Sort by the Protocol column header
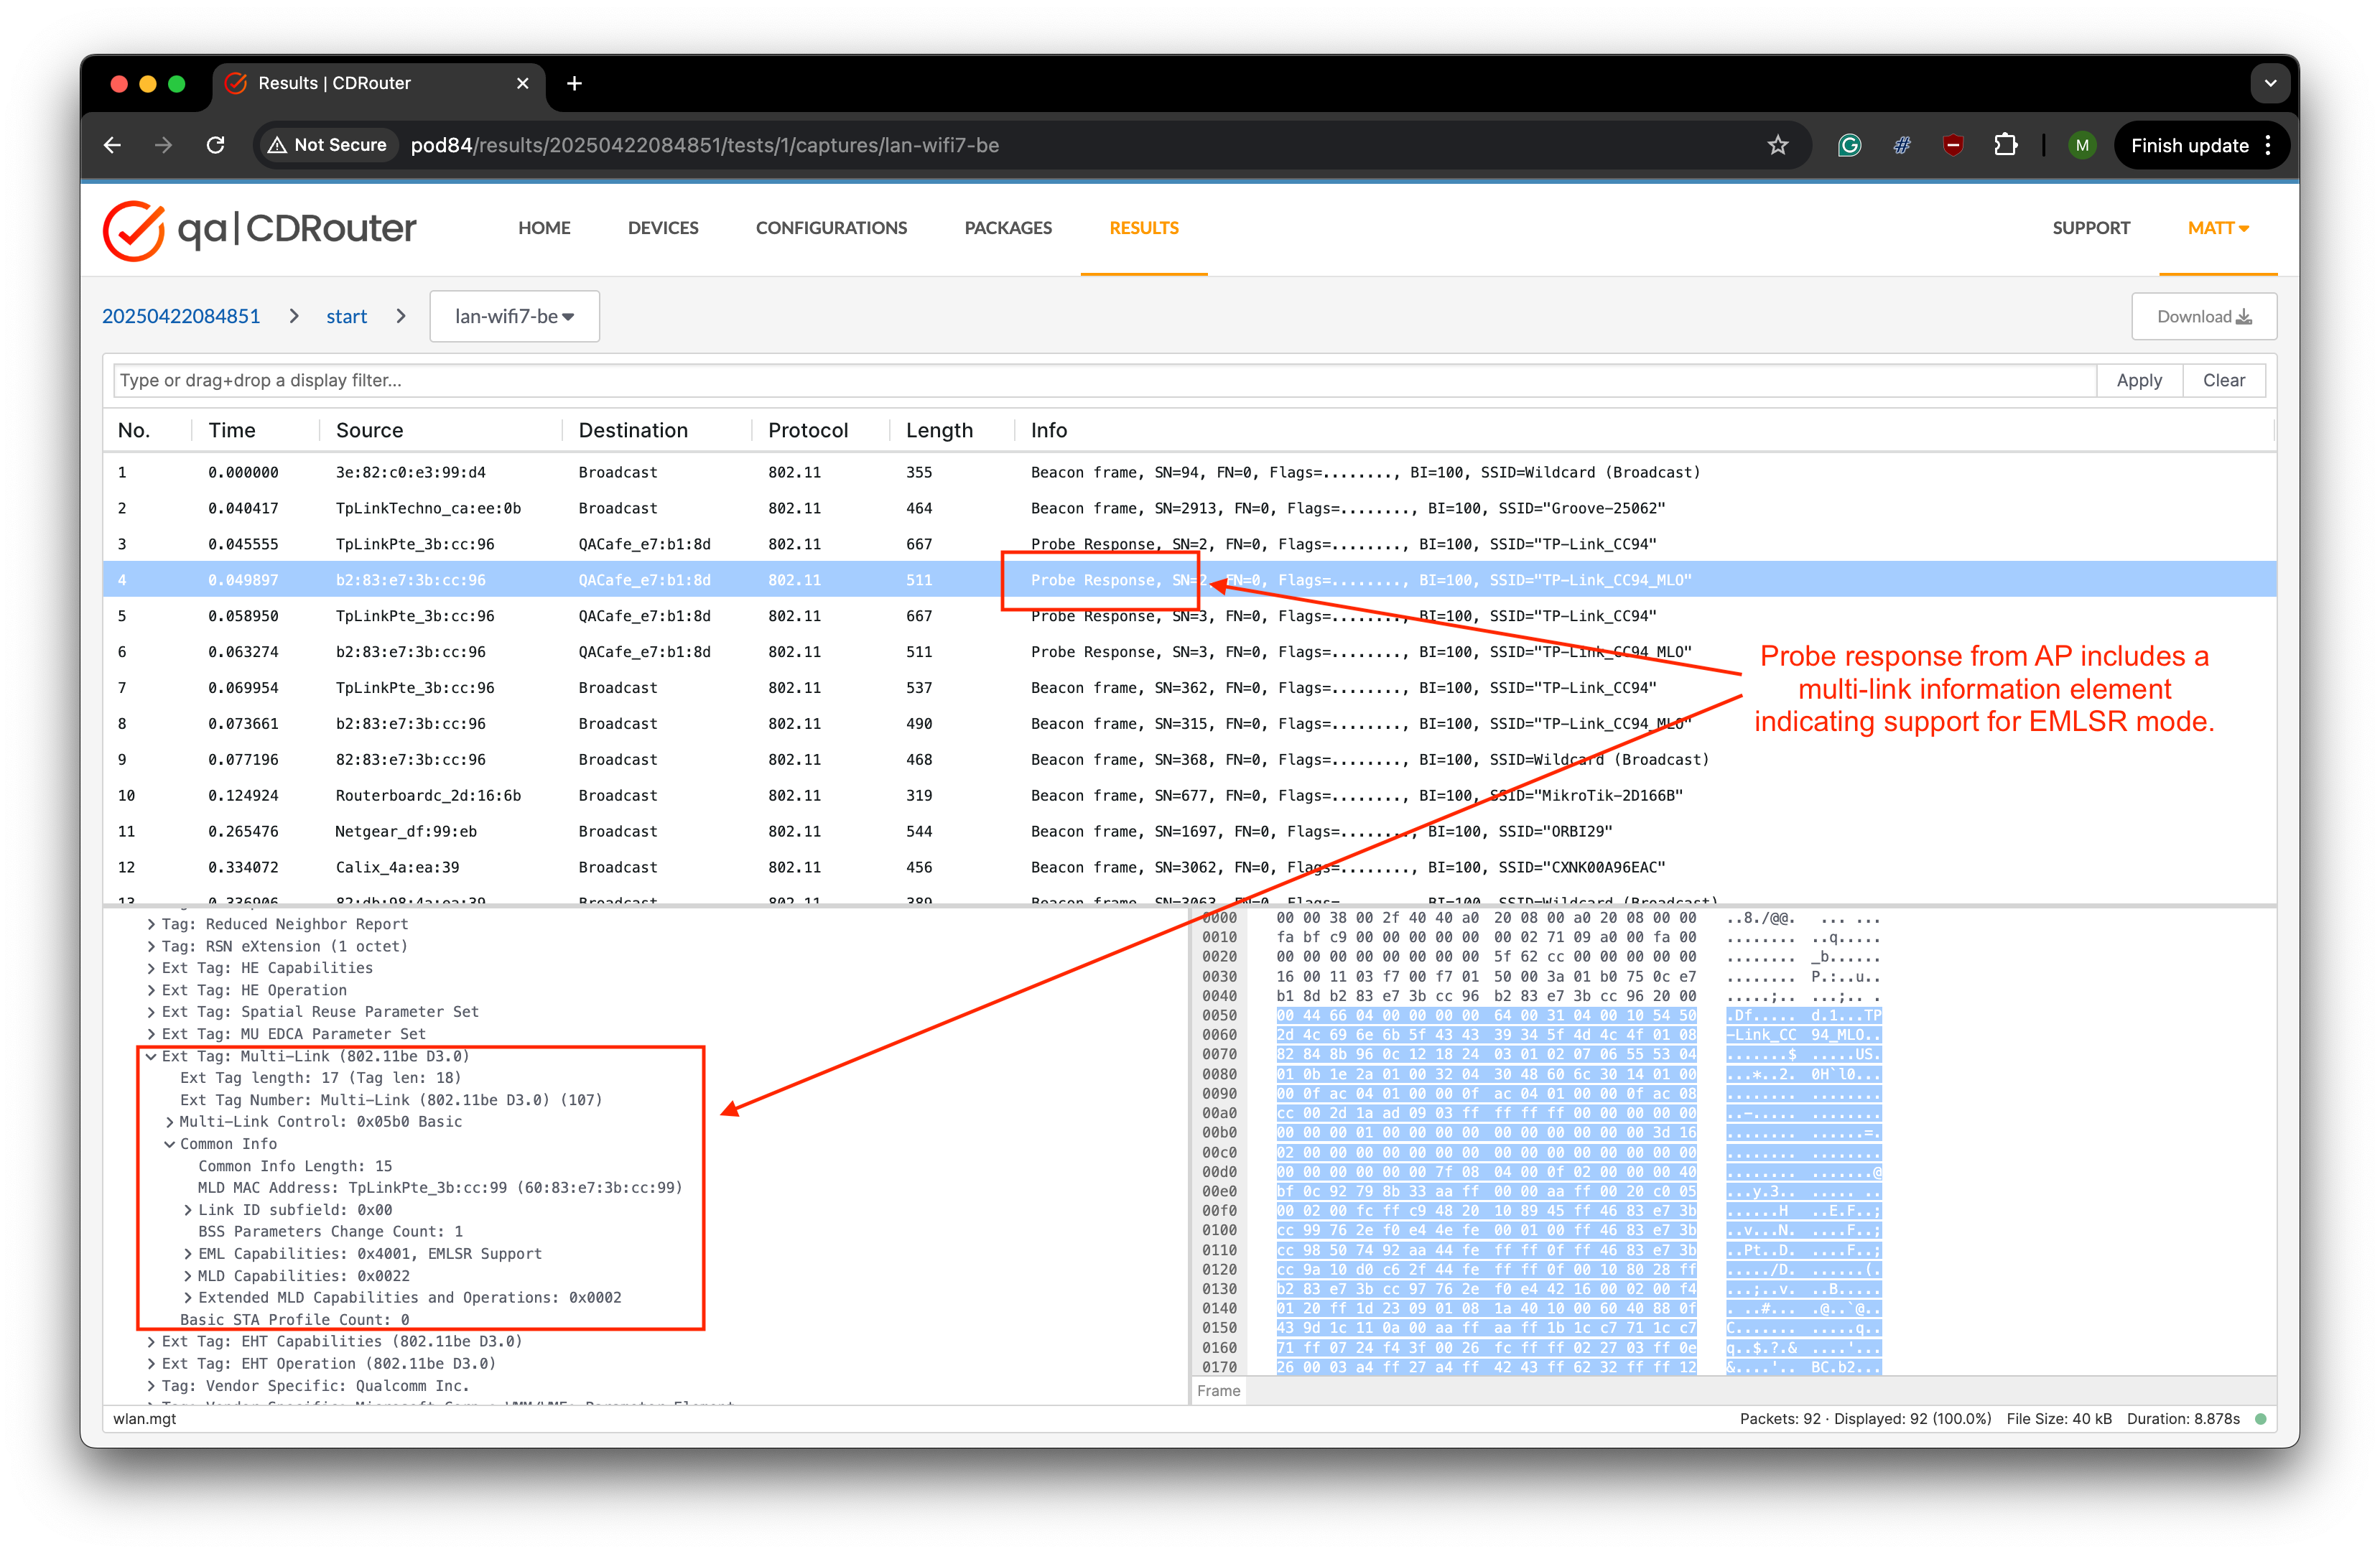This screenshot has height=1554, width=2380. (807, 430)
